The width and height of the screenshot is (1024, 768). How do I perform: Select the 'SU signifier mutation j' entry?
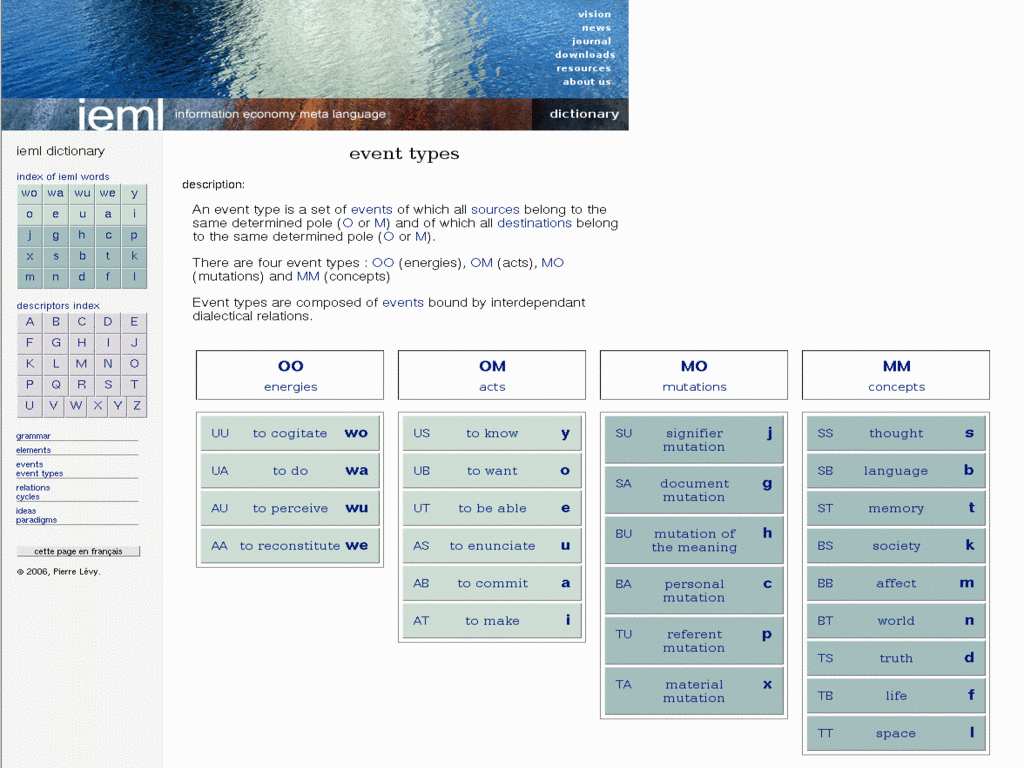(694, 440)
